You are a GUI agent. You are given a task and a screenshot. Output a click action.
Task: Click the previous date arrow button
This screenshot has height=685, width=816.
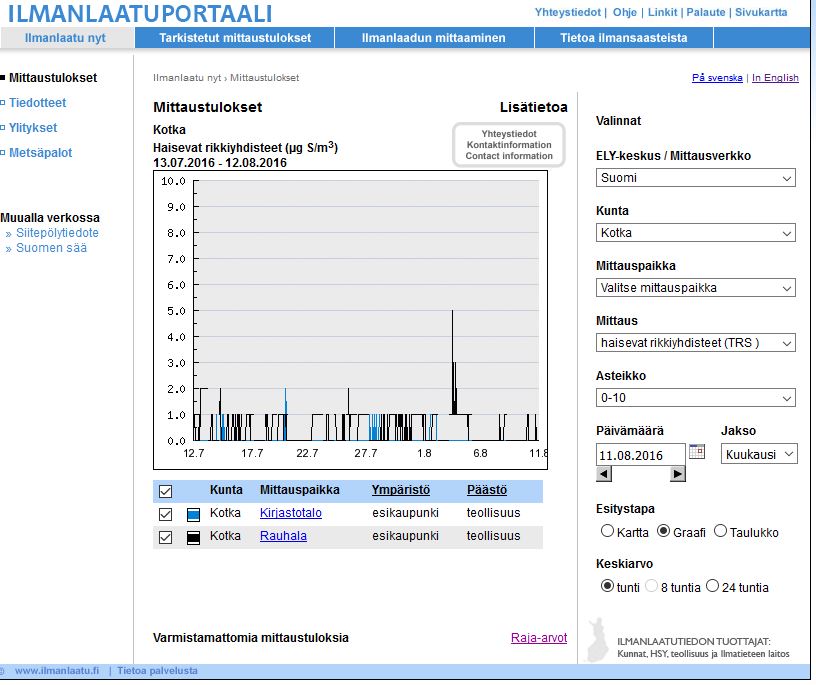tap(604, 474)
